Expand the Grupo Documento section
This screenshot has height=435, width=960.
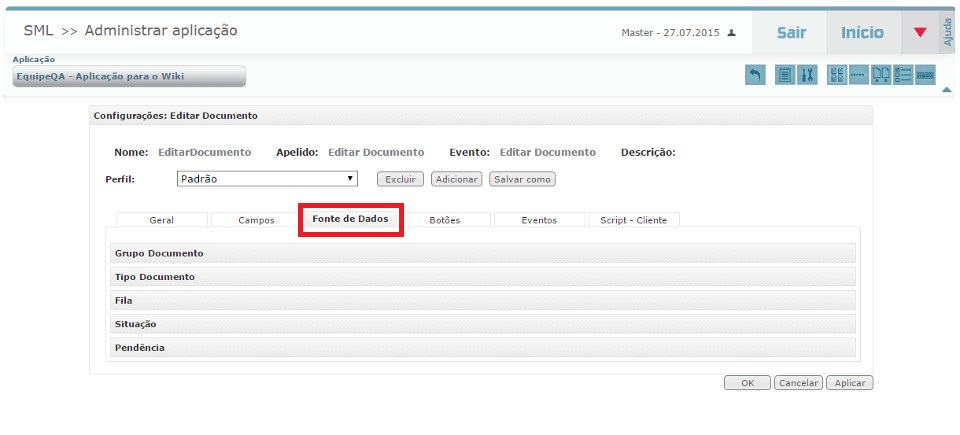point(482,253)
